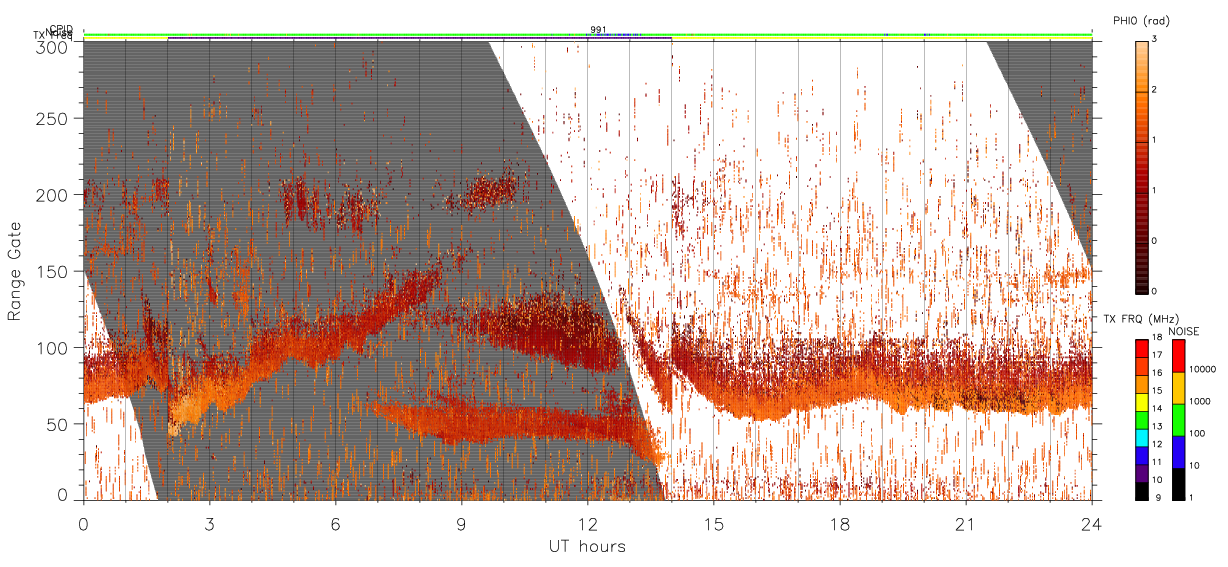The image size is (1228, 567).
Task: Click the x-axis tick label '15'
Action: [713, 524]
